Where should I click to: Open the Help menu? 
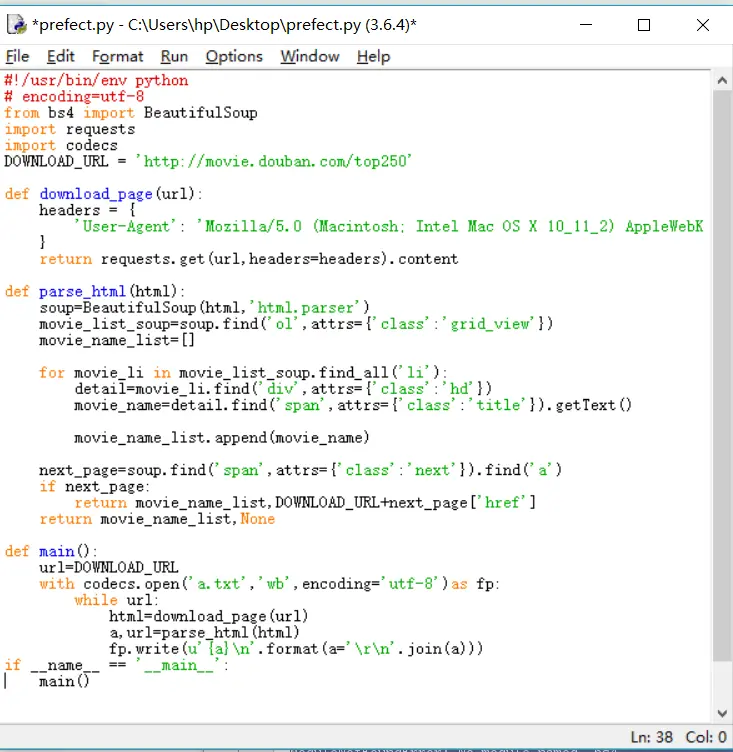(373, 57)
